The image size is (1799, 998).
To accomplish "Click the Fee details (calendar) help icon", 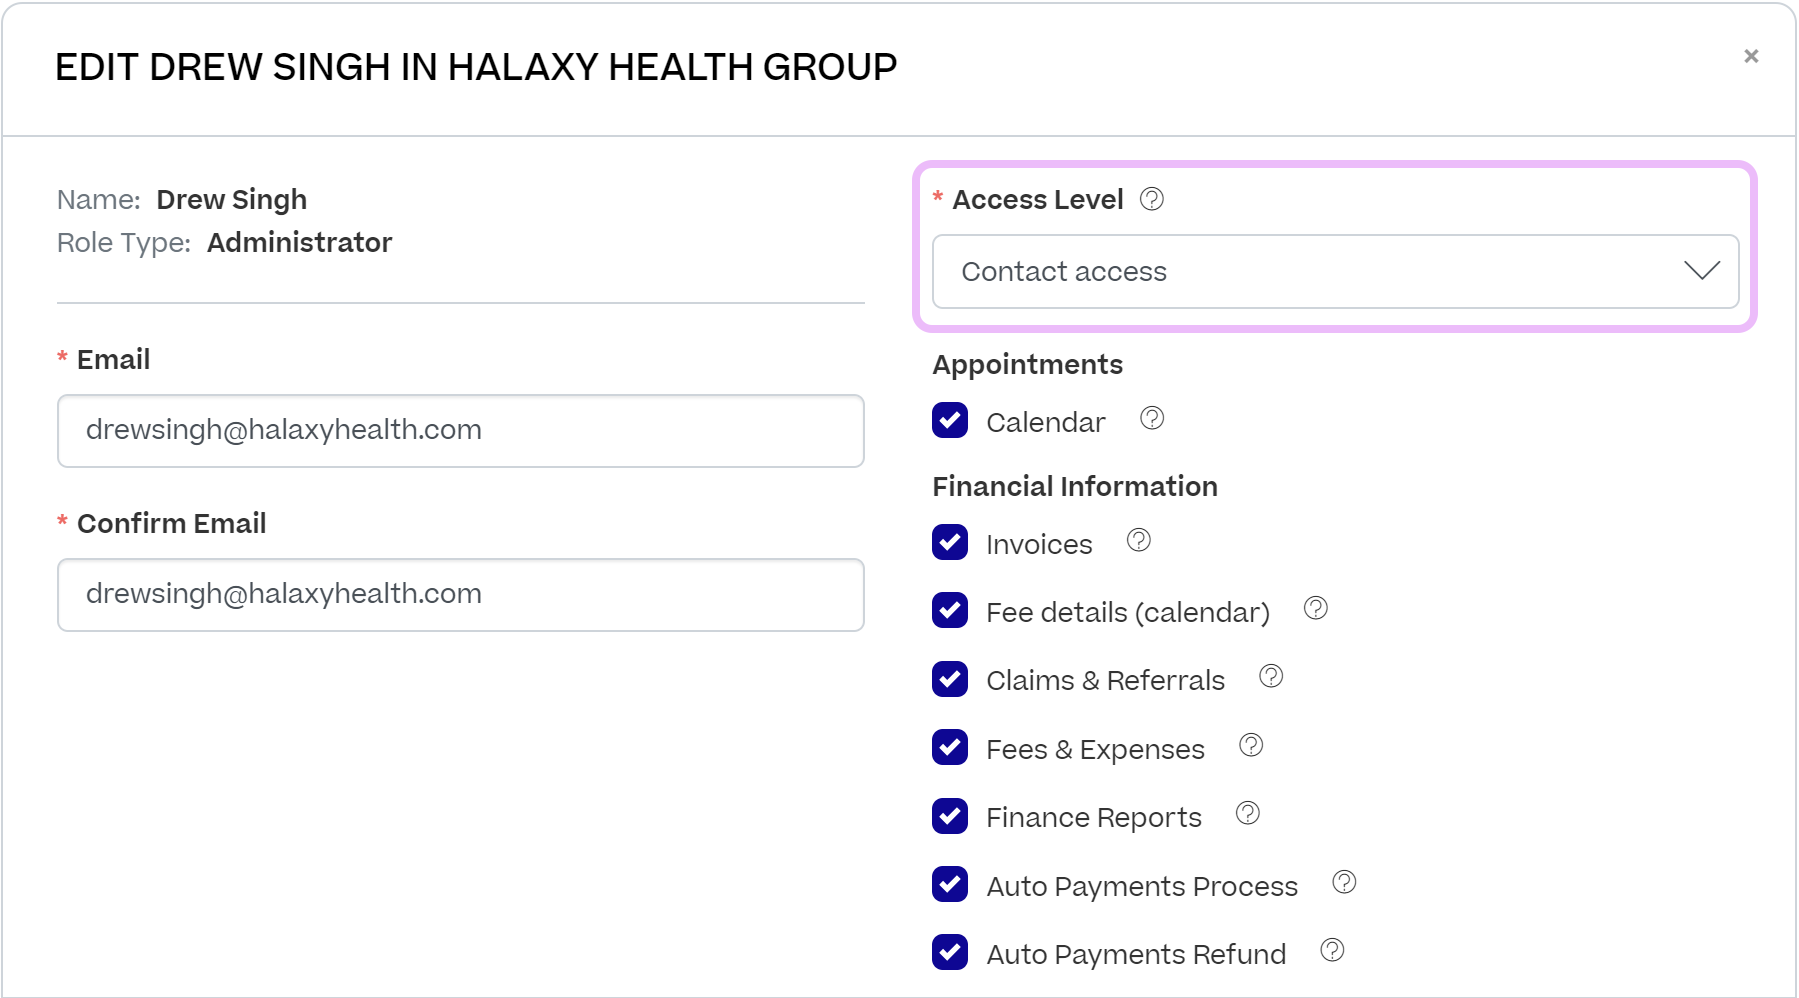I will (x=1315, y=608).
